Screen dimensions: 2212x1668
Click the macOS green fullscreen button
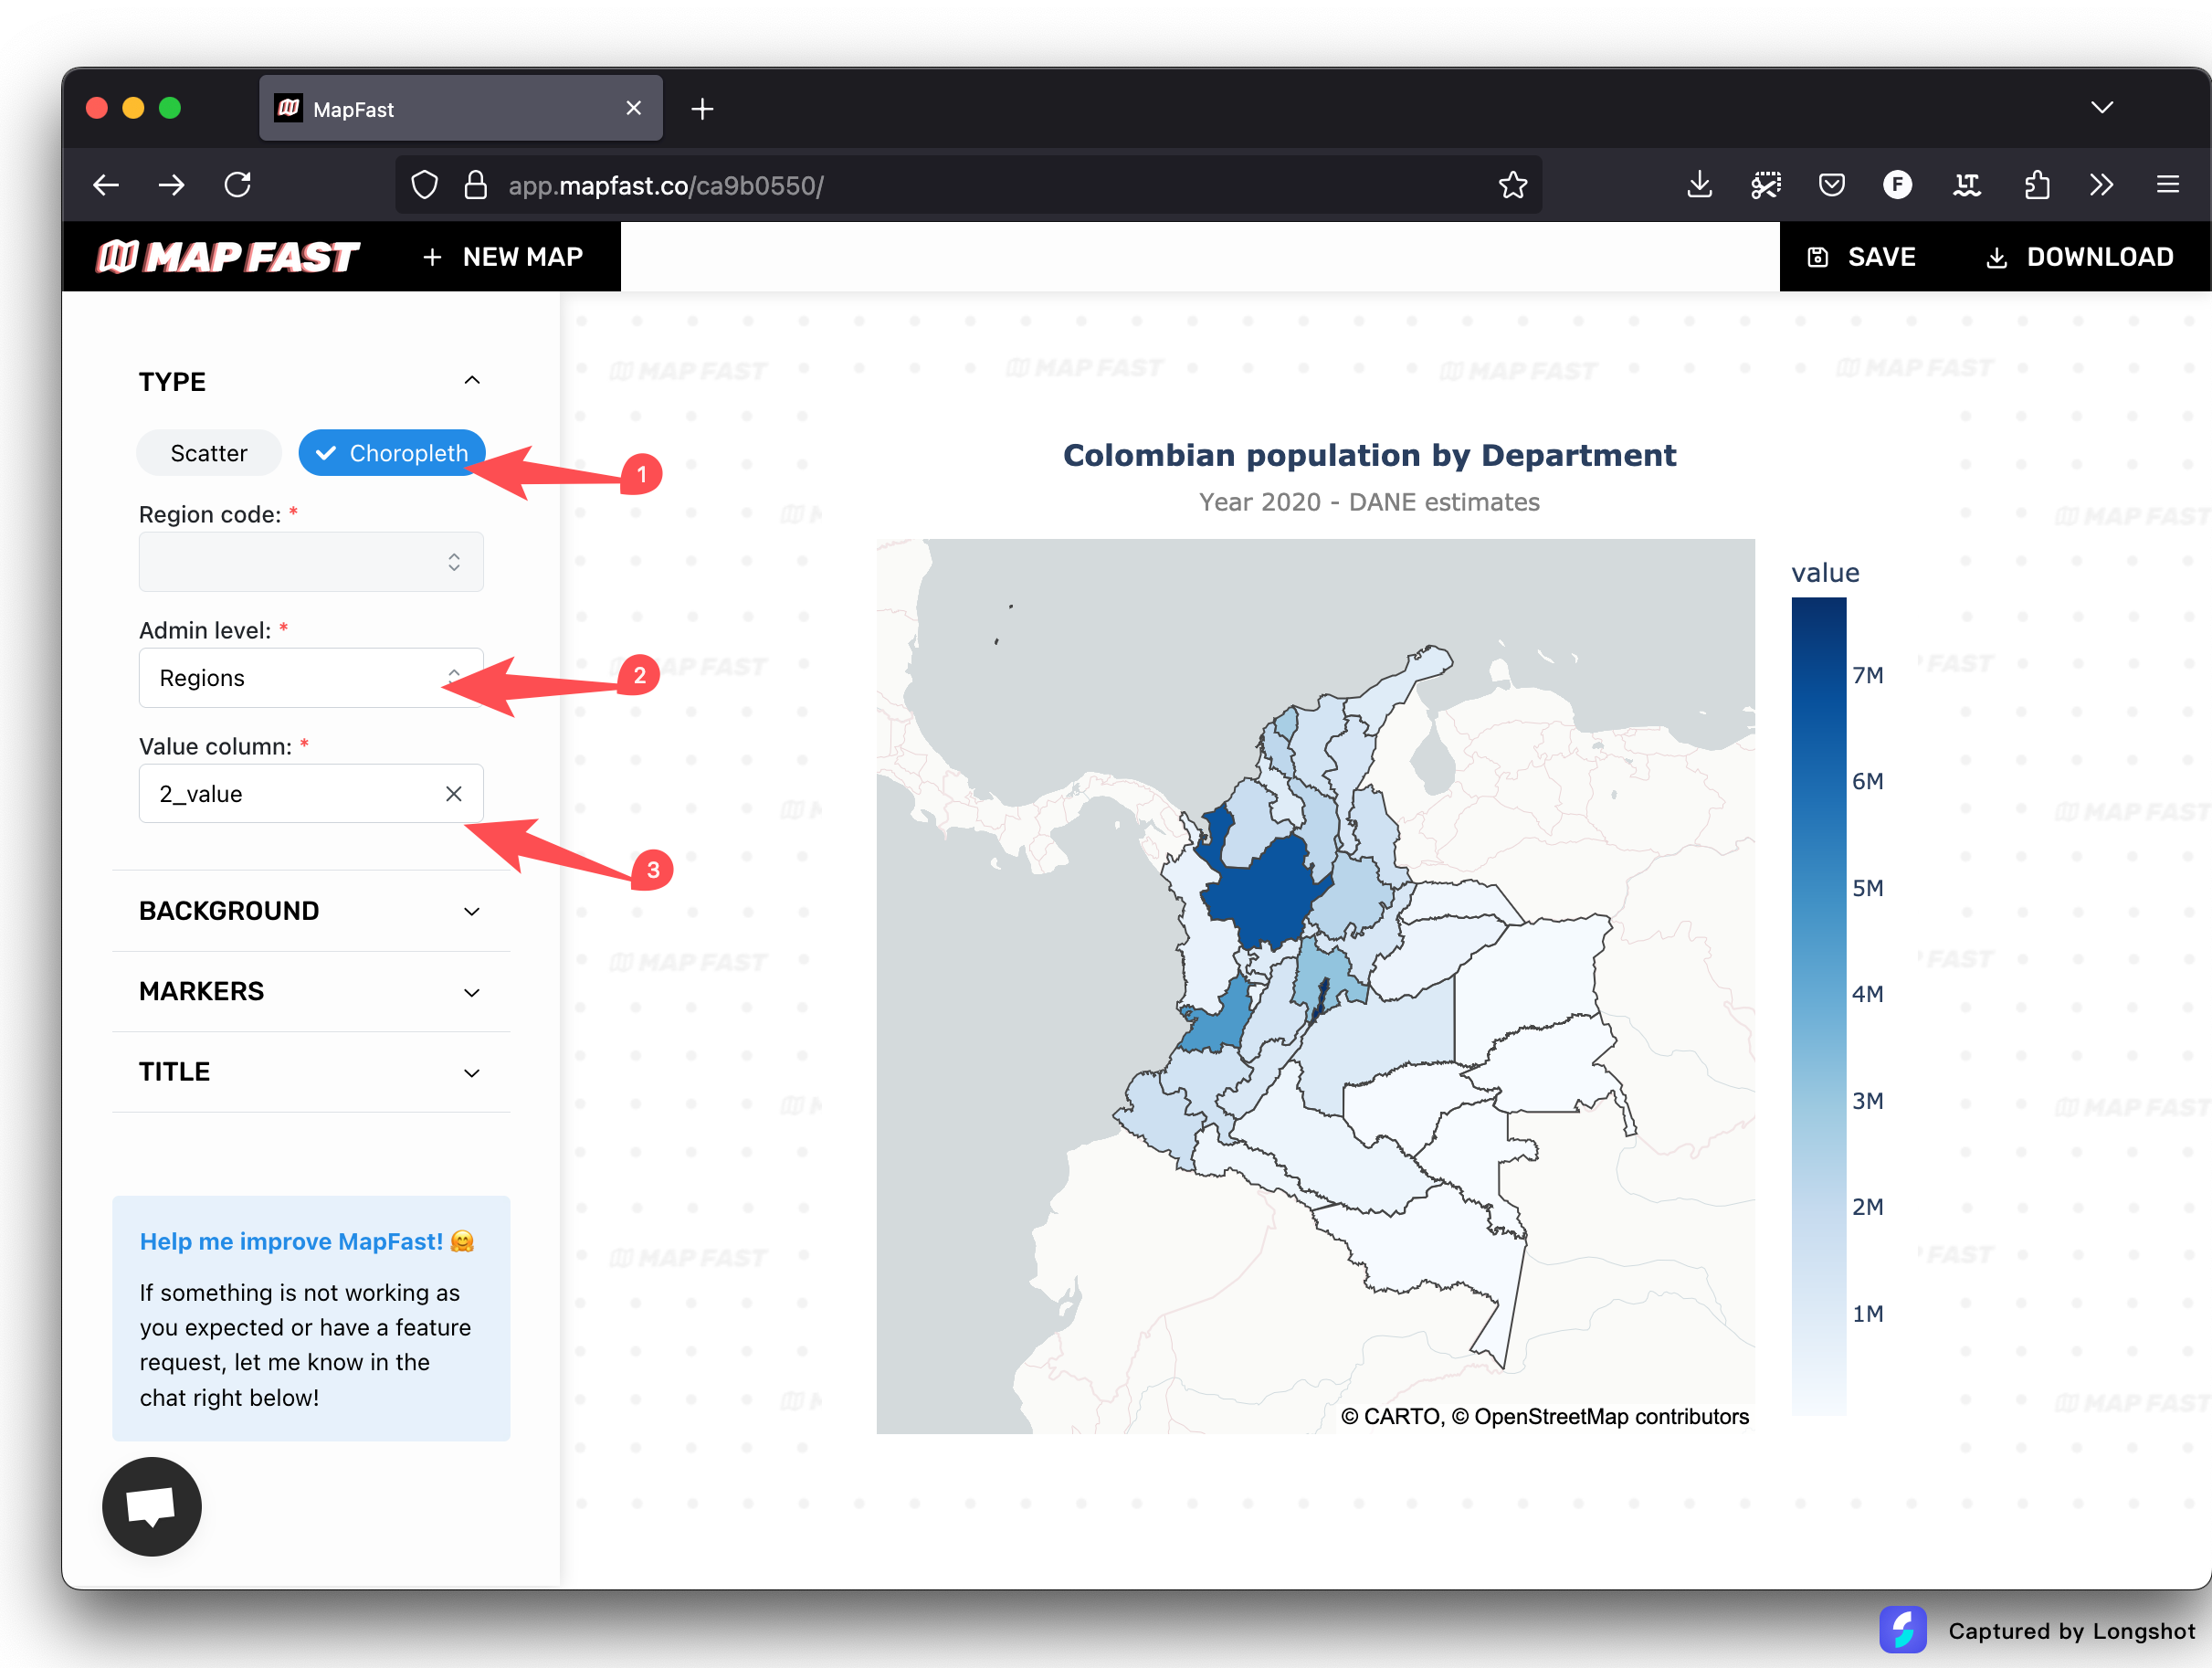click(170, 108)
